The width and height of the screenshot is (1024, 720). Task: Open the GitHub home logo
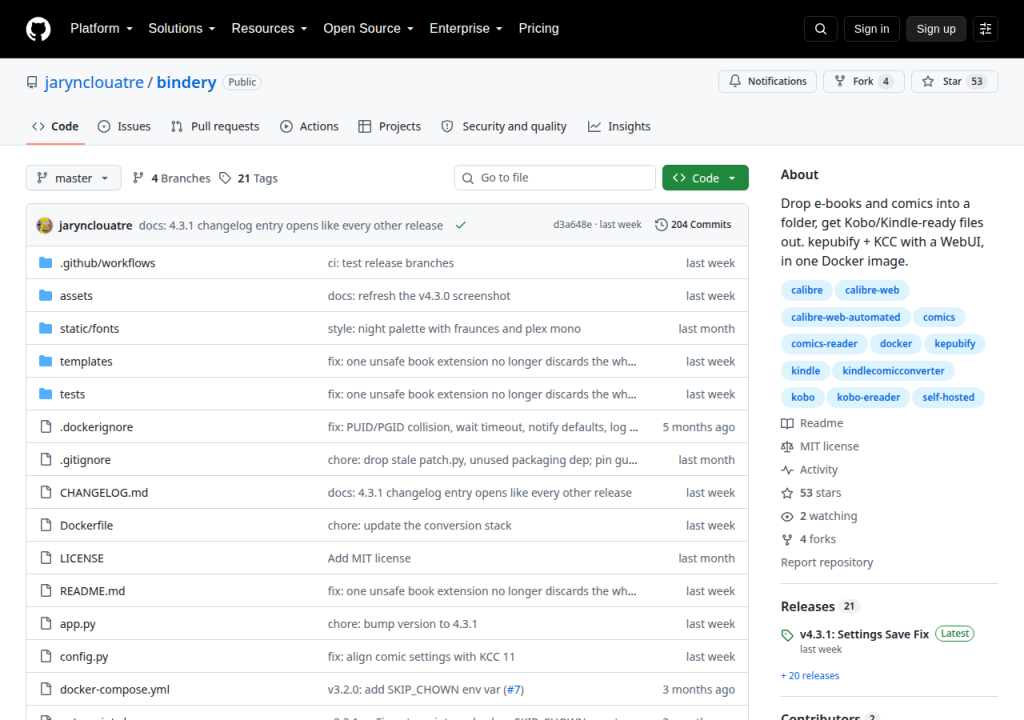coord(38,29)
